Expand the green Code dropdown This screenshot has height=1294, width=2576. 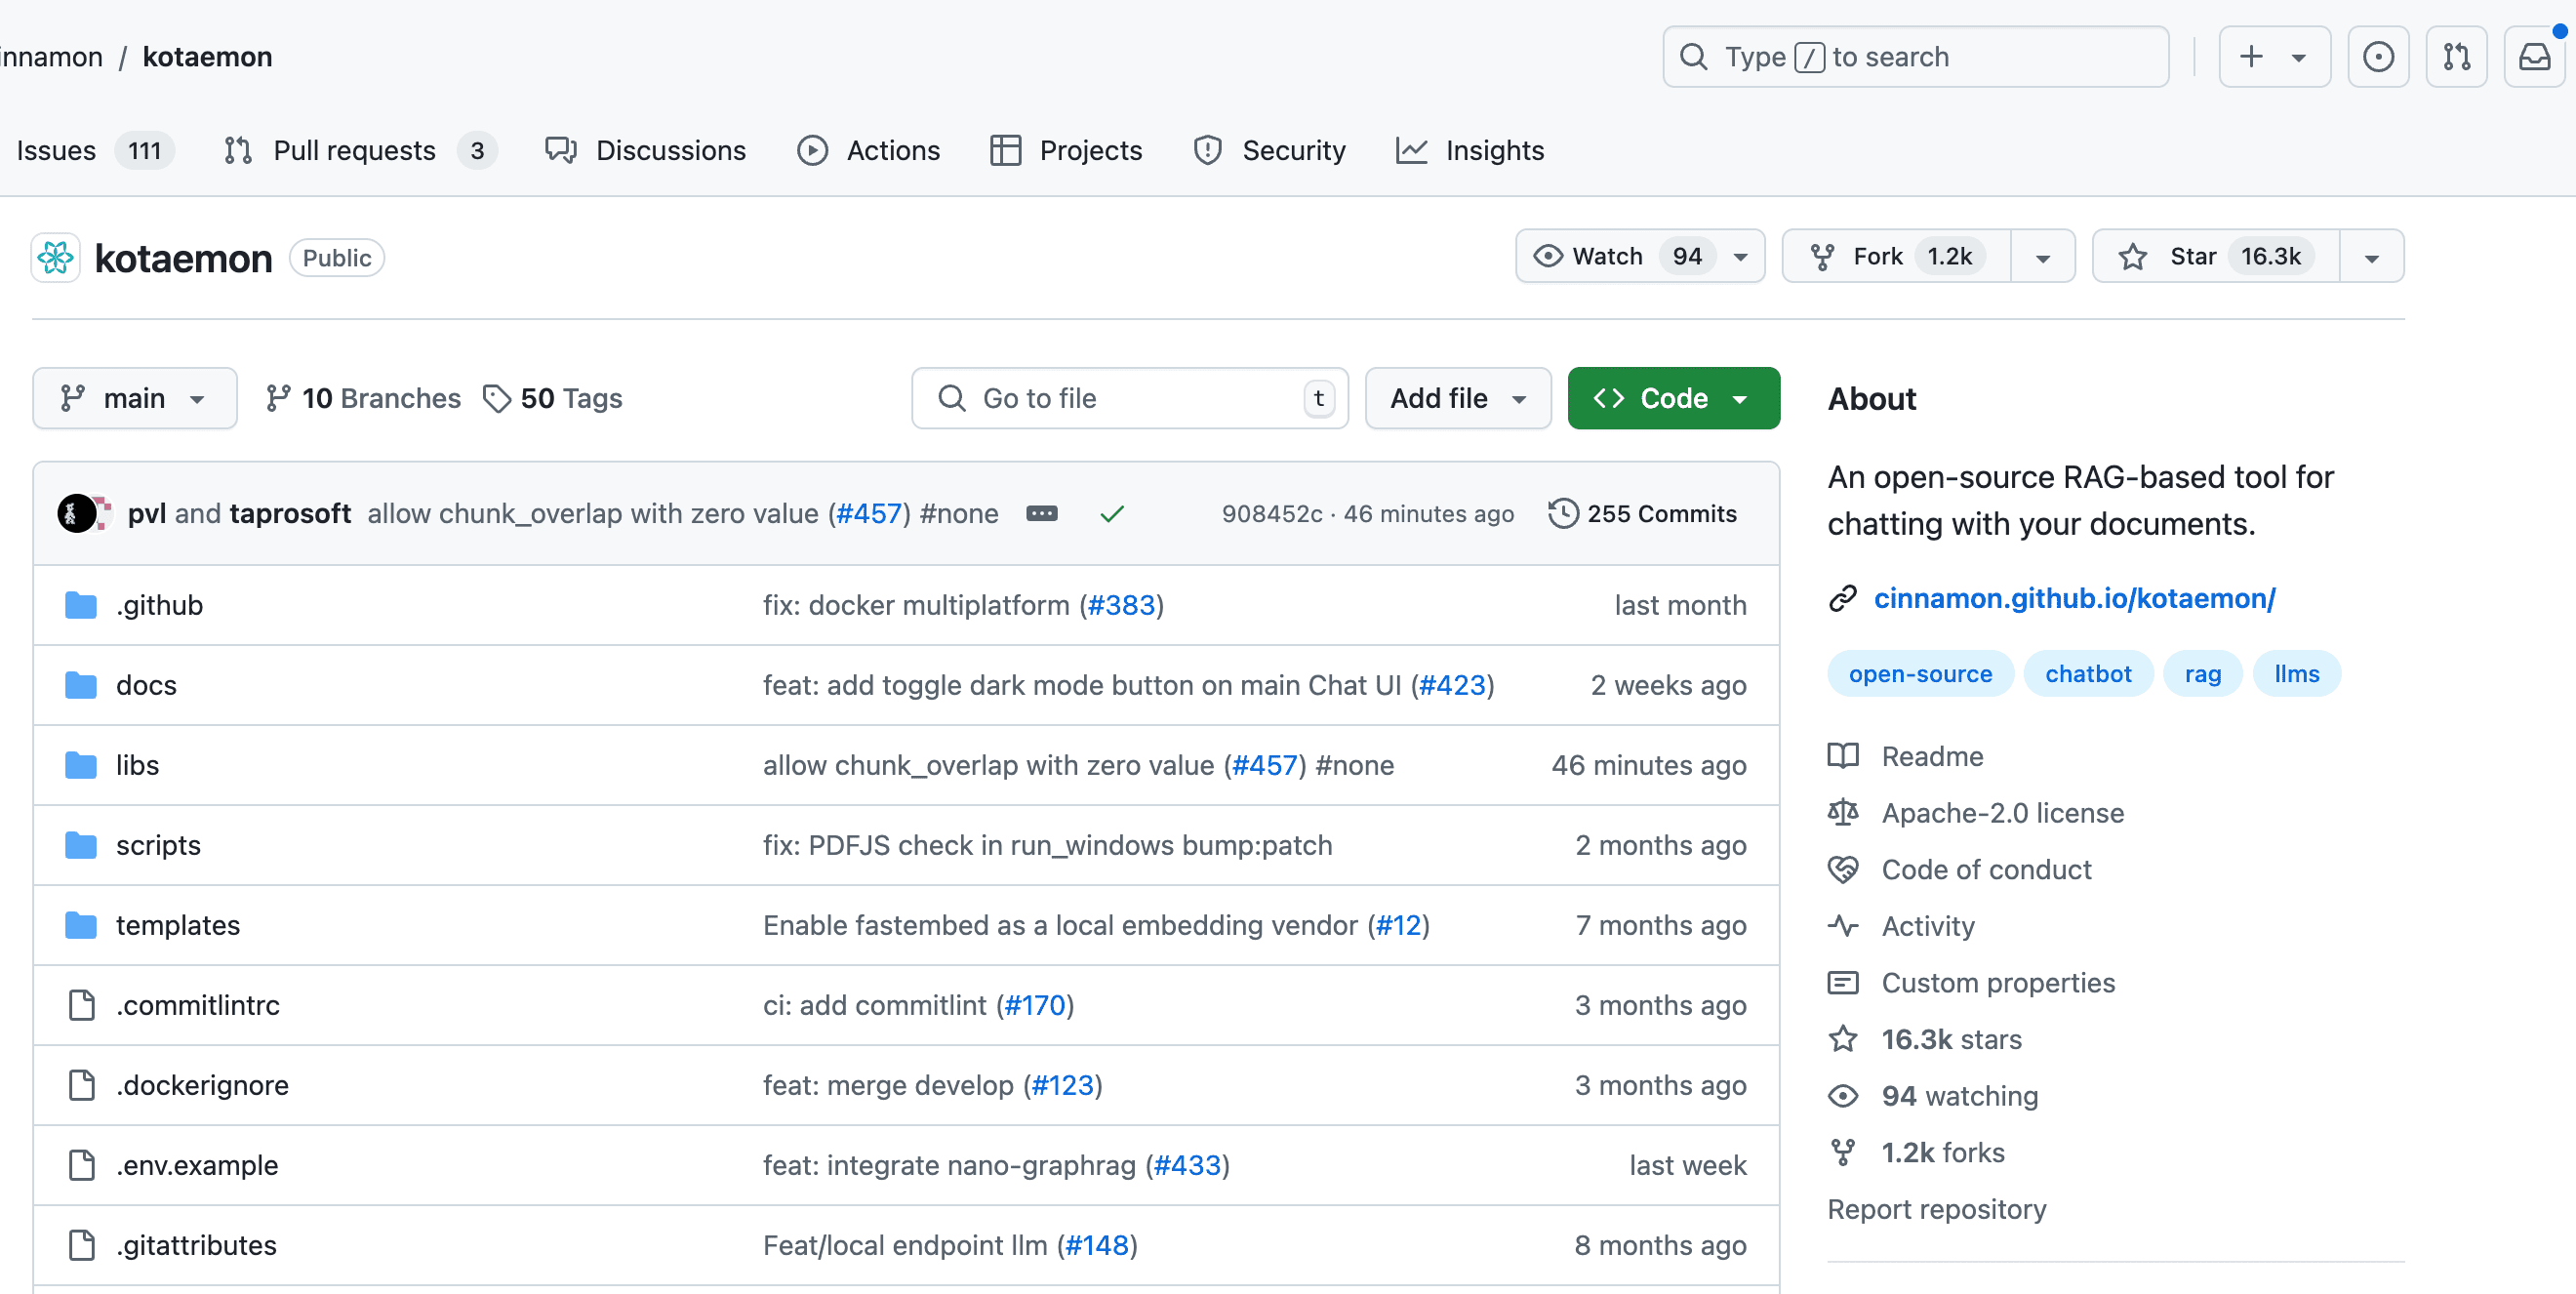pyautogui.click(x=1673, y=398)
